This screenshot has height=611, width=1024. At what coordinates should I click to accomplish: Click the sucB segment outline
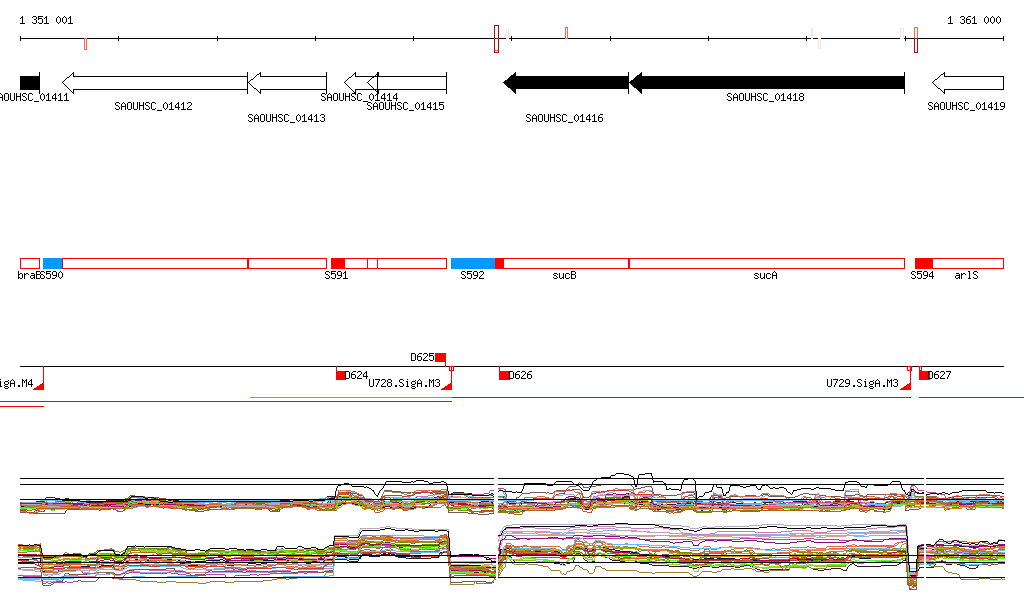coord(566,264)
